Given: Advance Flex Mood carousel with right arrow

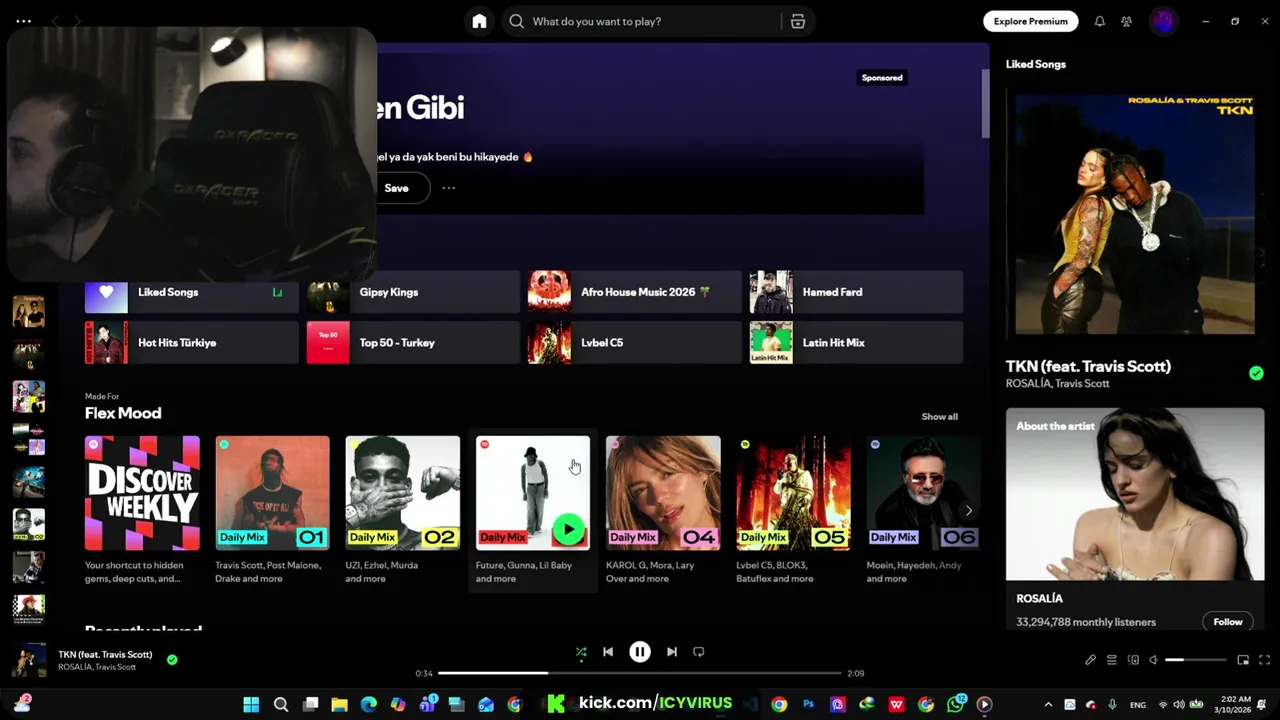Looking at the screenshot, I should pos(968,510).
